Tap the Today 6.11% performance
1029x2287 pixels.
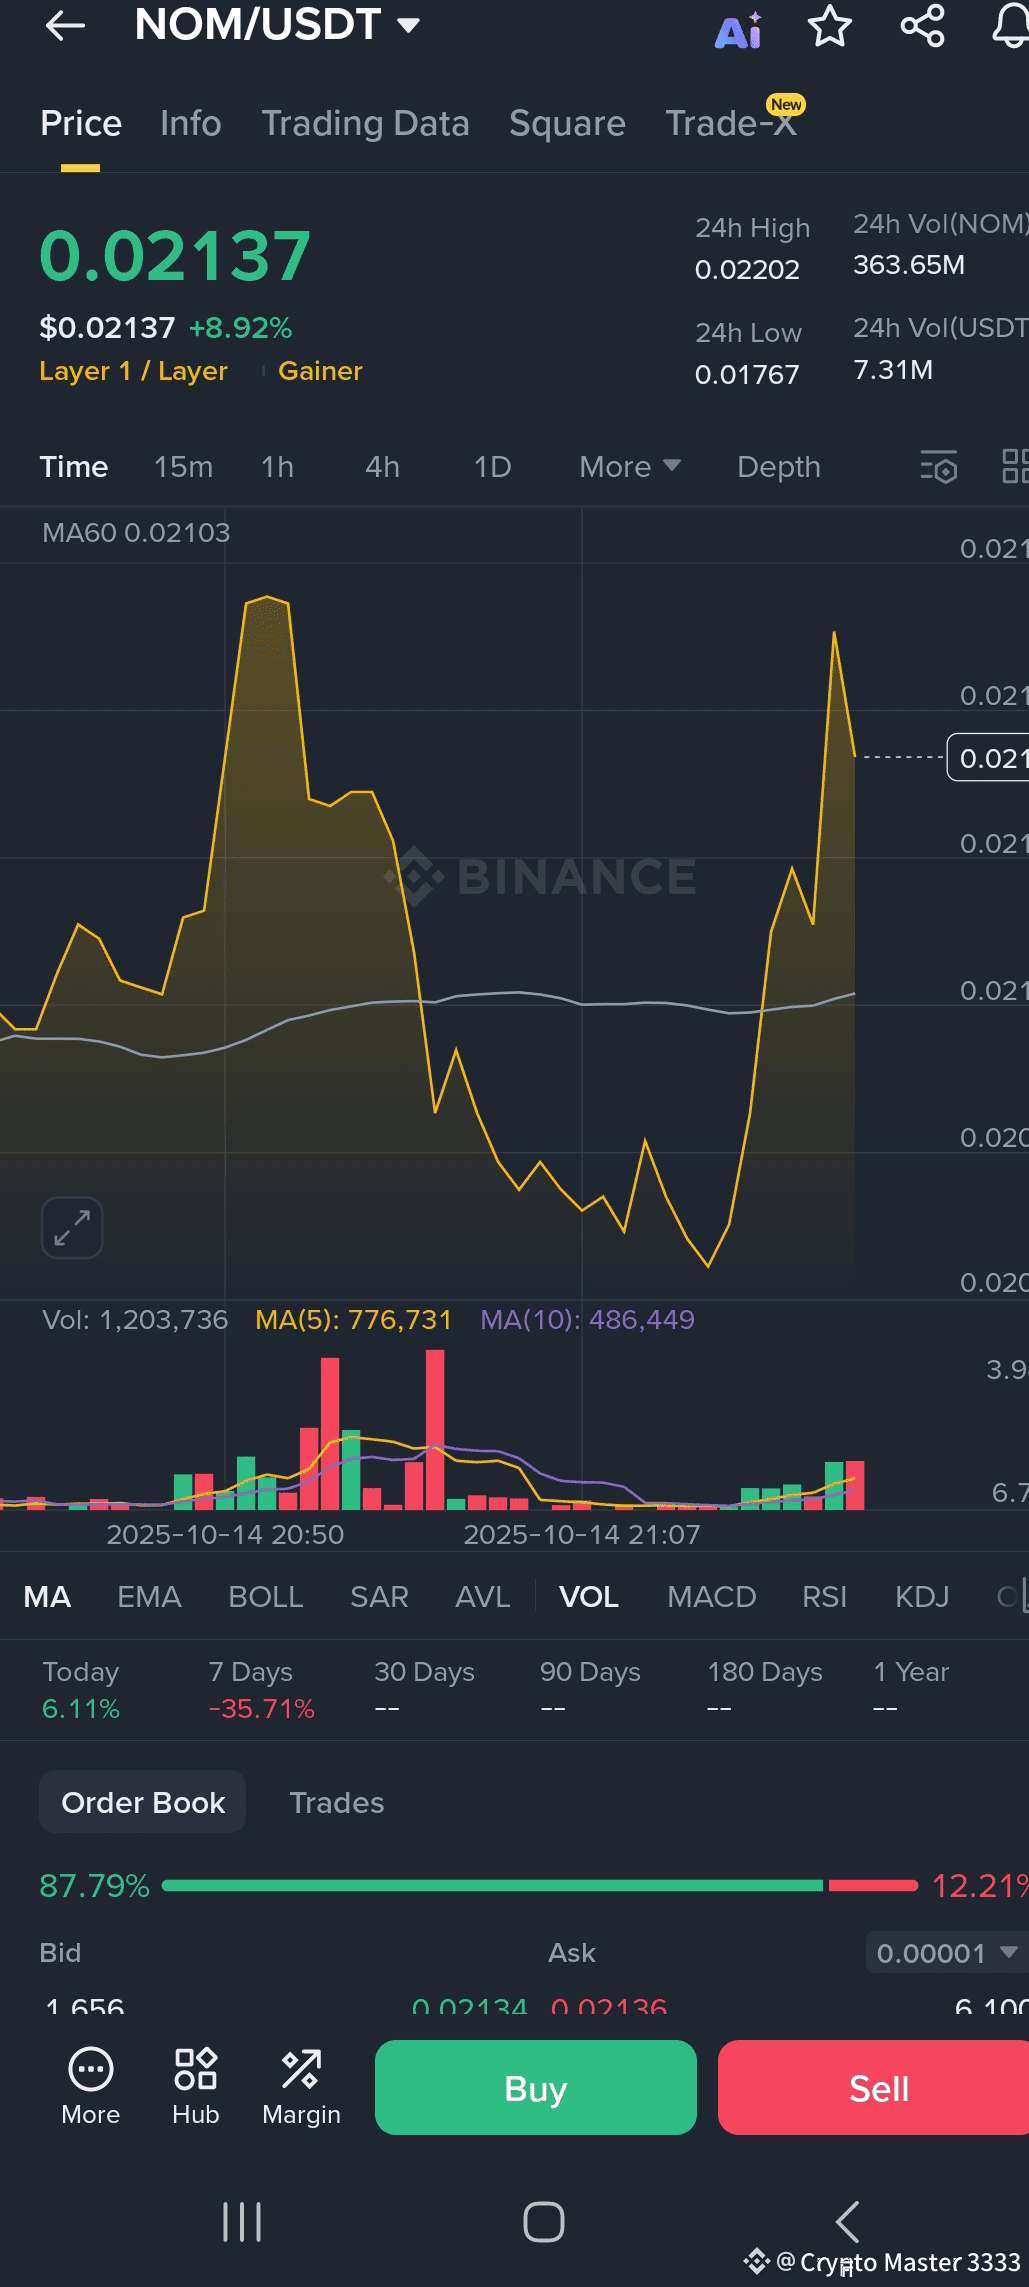(81, 1690)
